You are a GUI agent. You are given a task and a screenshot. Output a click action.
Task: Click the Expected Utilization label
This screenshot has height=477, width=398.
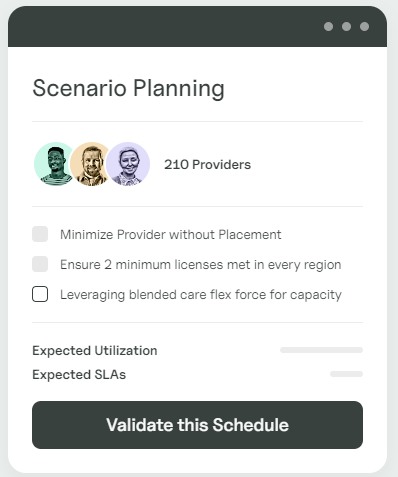[x=95, y=351]
